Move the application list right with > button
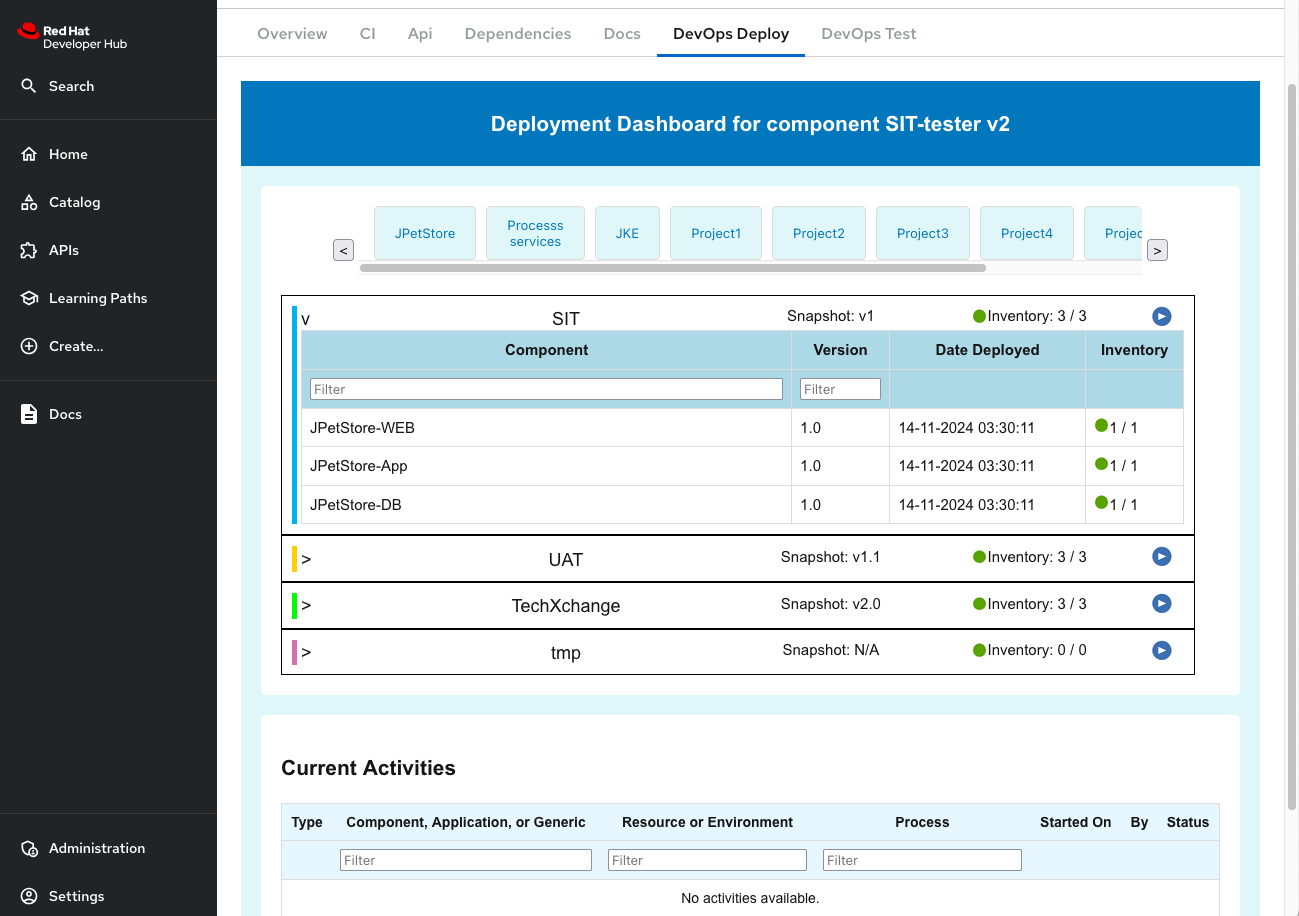 coord(1157,250)
